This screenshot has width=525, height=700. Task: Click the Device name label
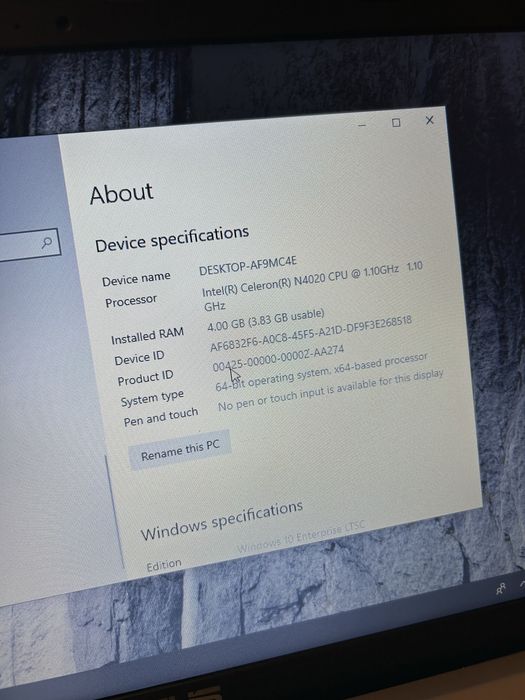click(x=136, y=279)
